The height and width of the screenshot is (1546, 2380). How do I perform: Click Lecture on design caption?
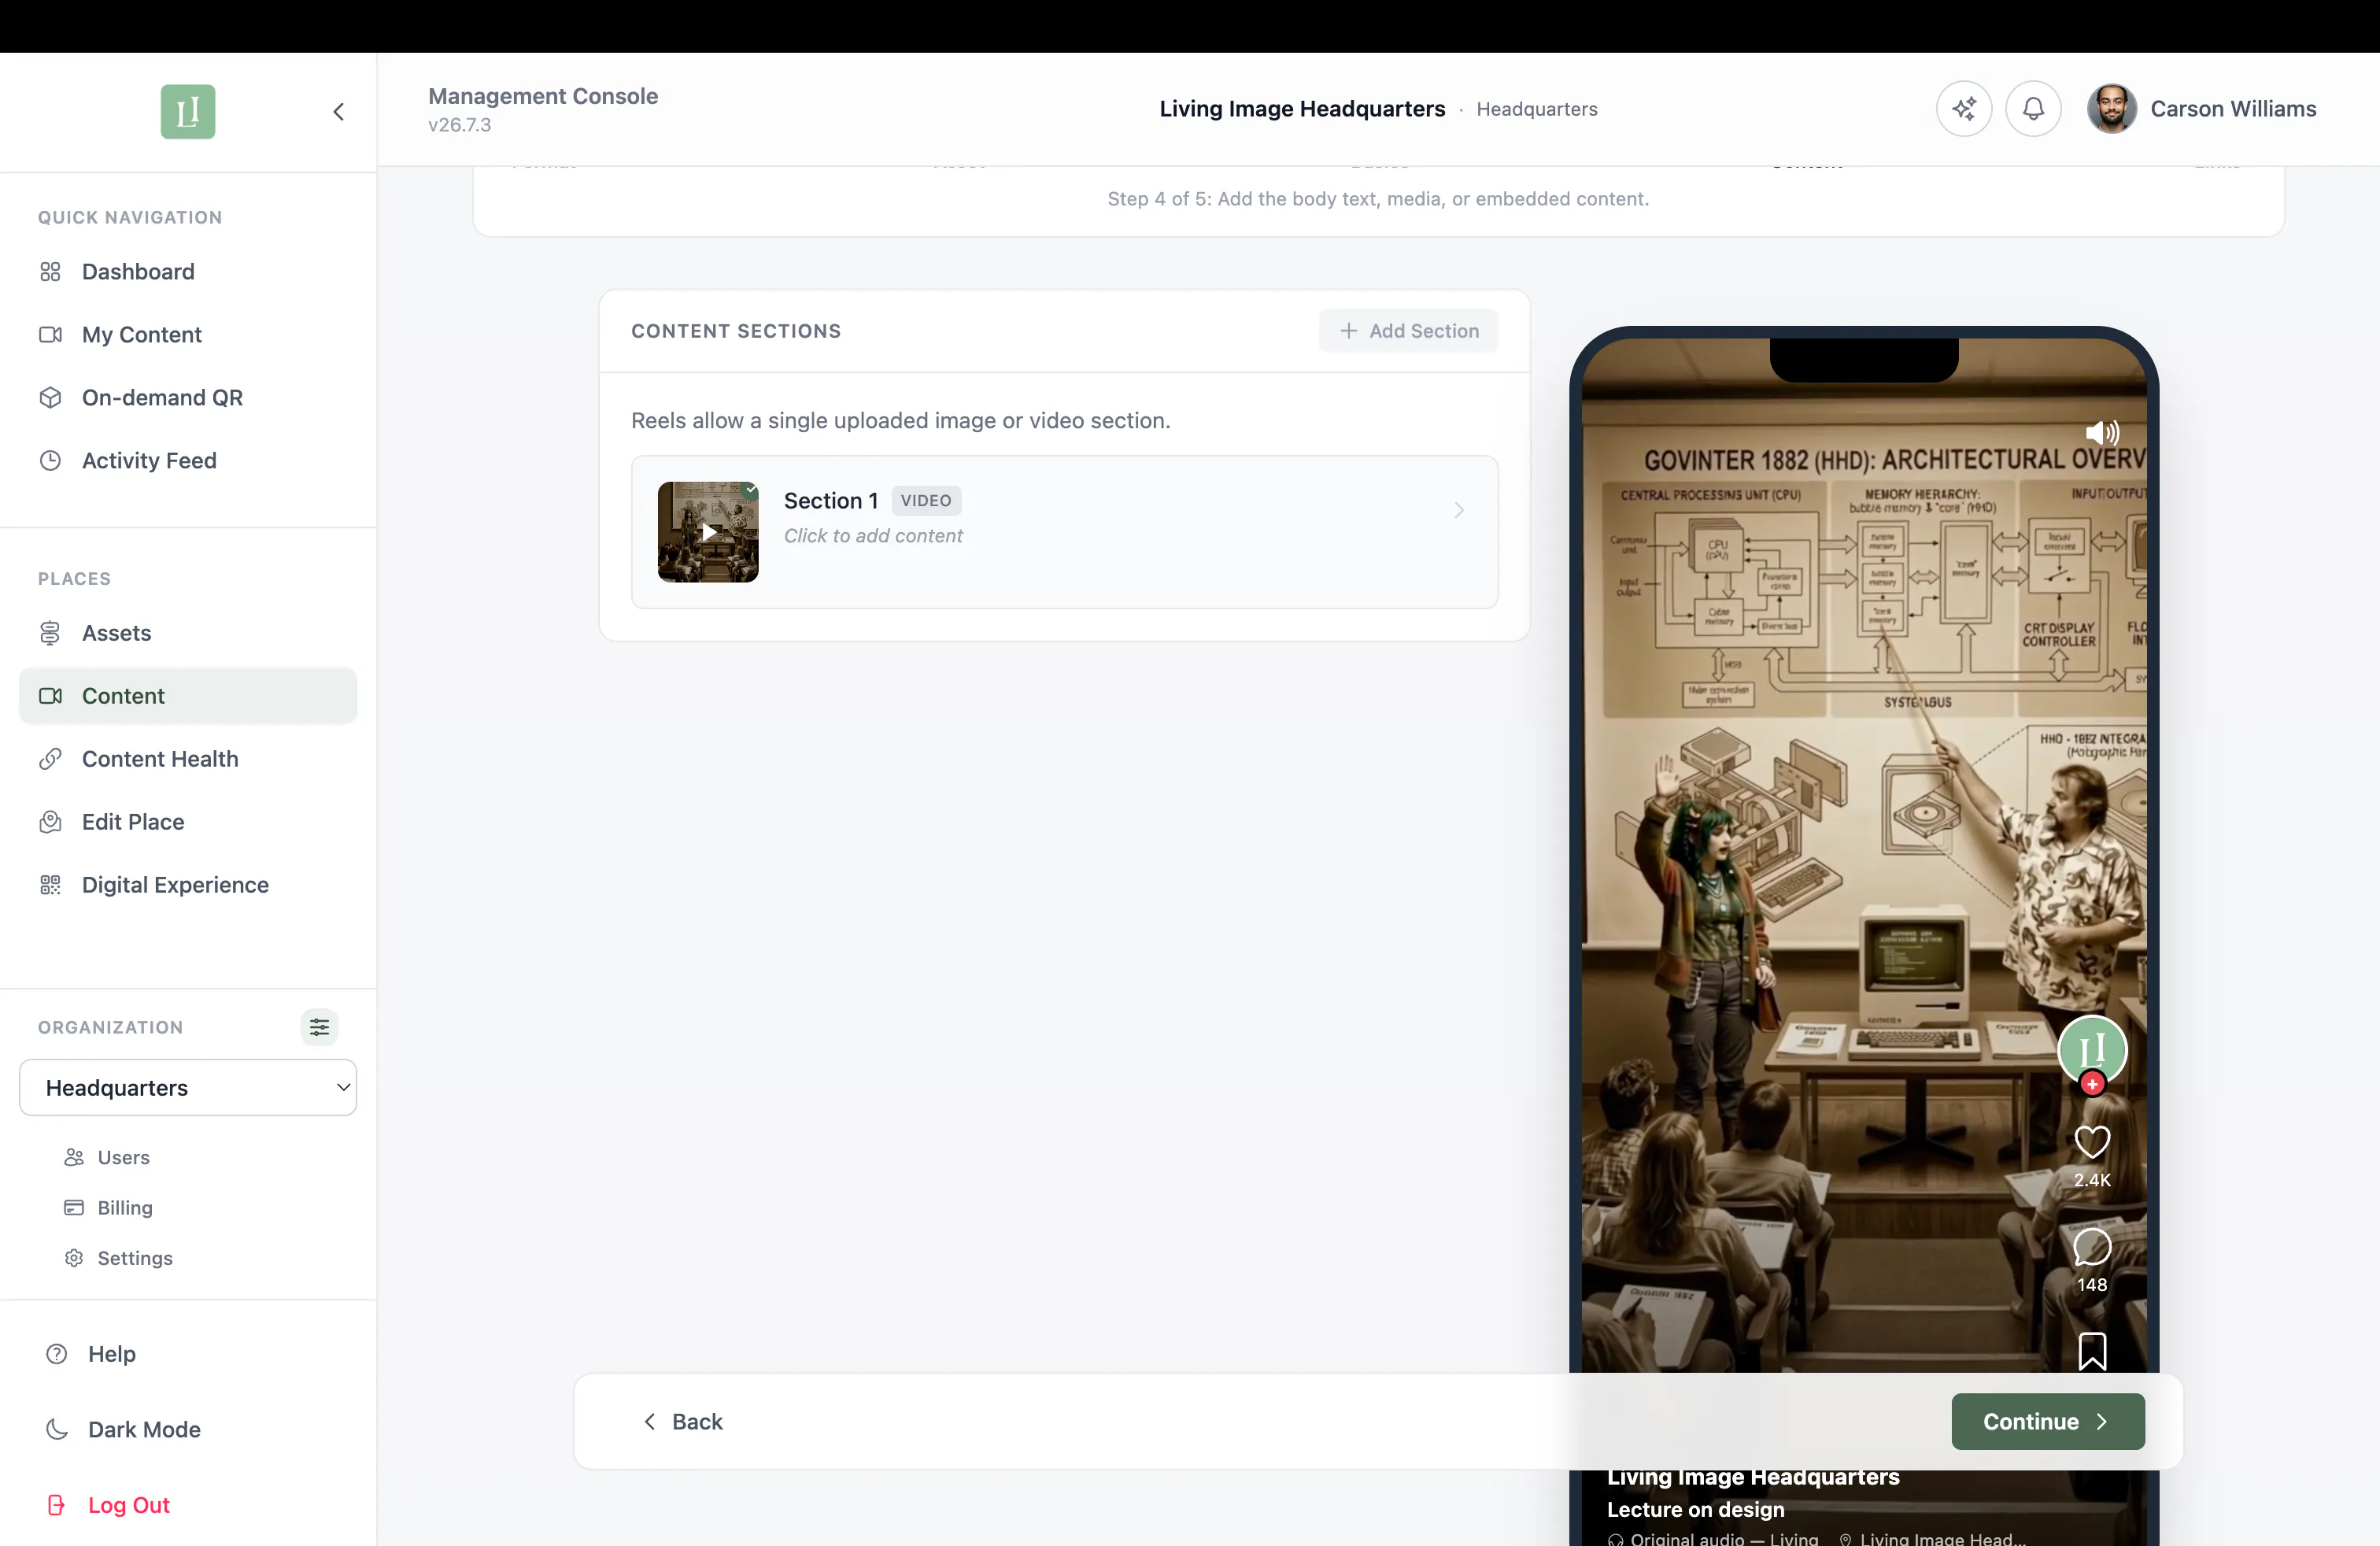click(x=1695, y=1509)
